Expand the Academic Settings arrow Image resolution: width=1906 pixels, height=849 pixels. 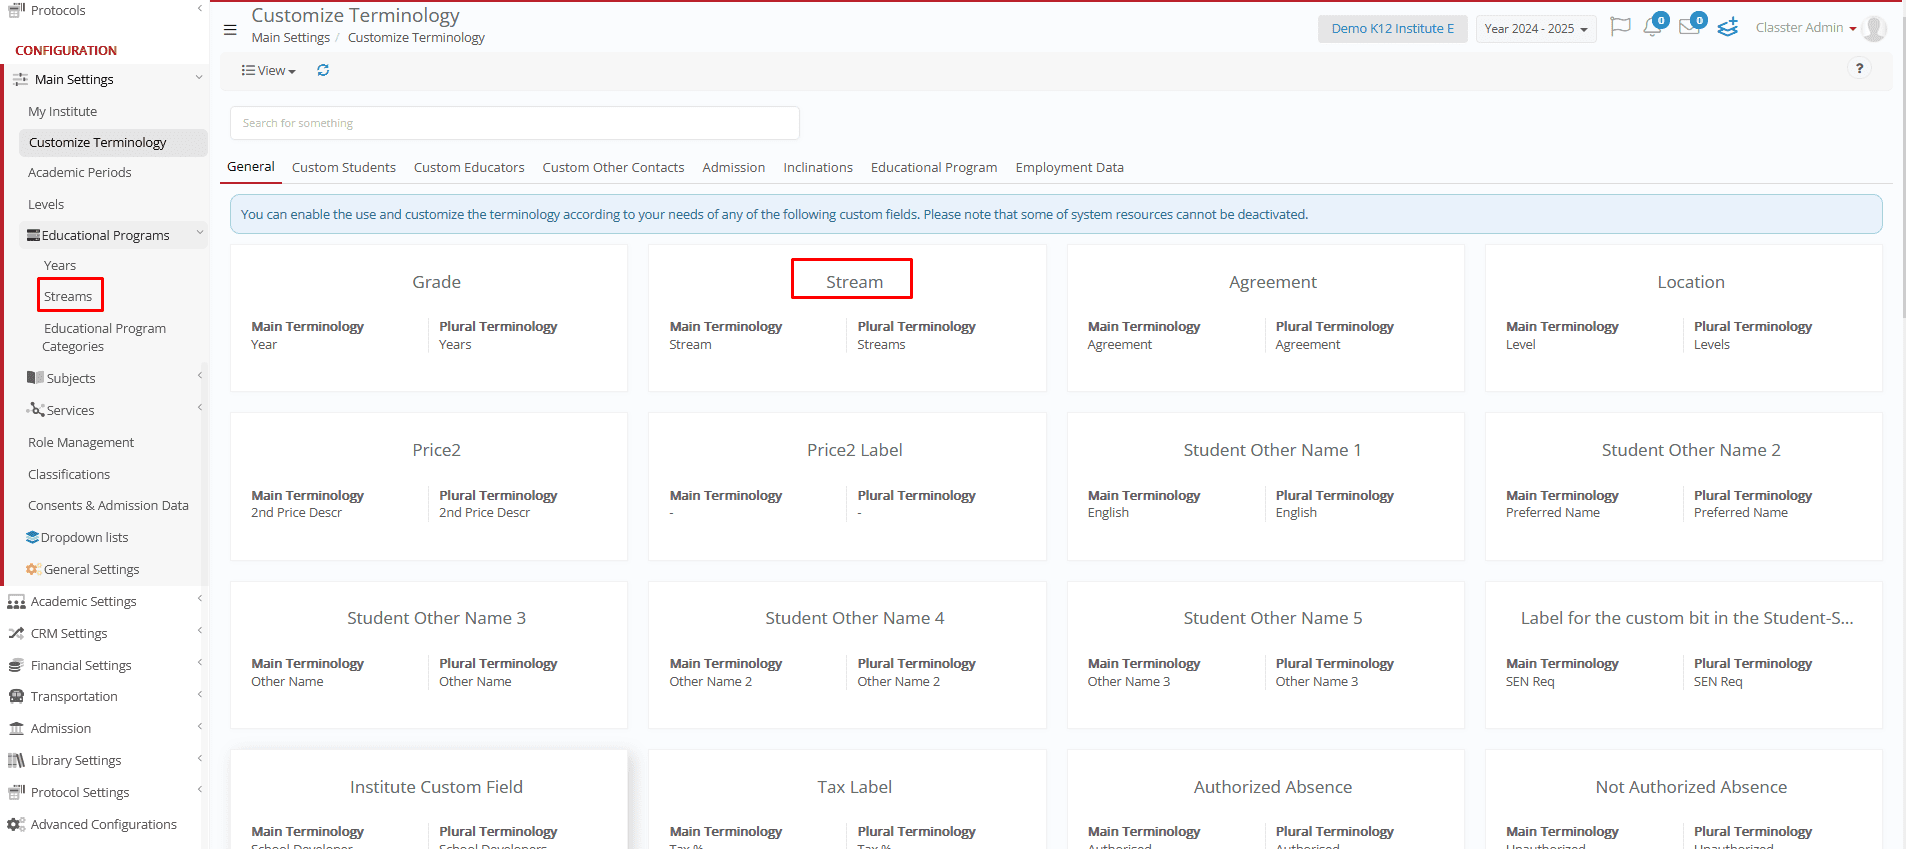(x=199, y=599)
